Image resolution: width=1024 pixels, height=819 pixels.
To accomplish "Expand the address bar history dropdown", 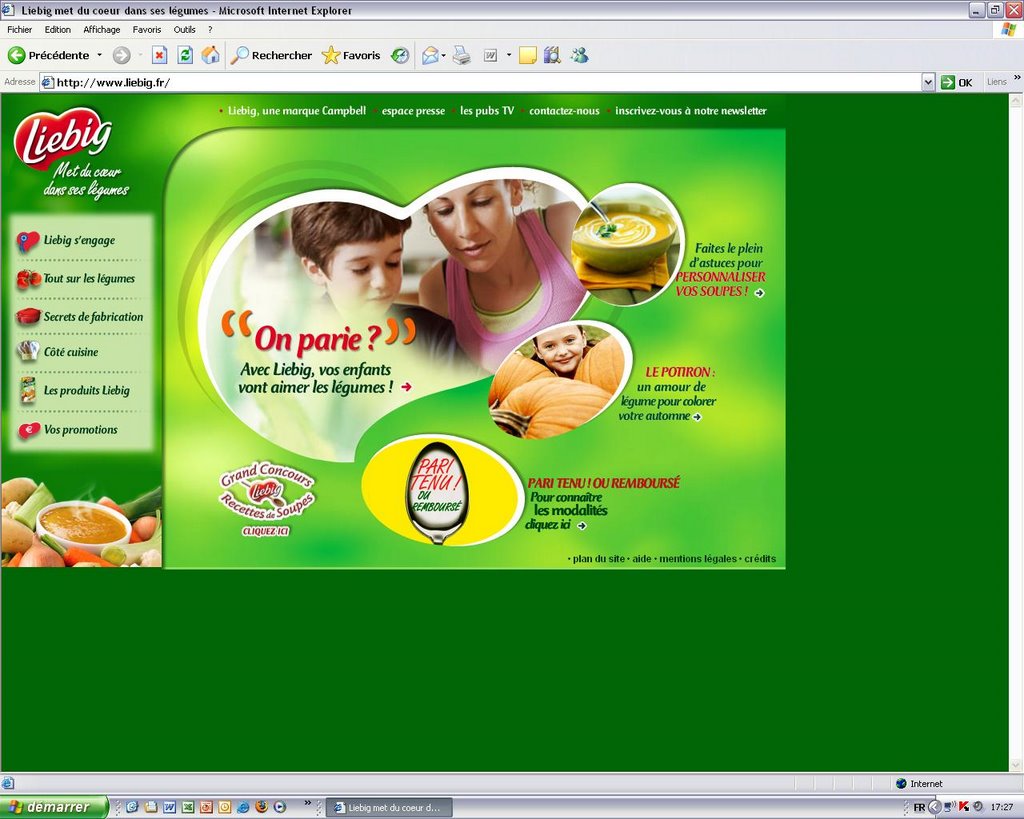I will (x=928, y=82).
